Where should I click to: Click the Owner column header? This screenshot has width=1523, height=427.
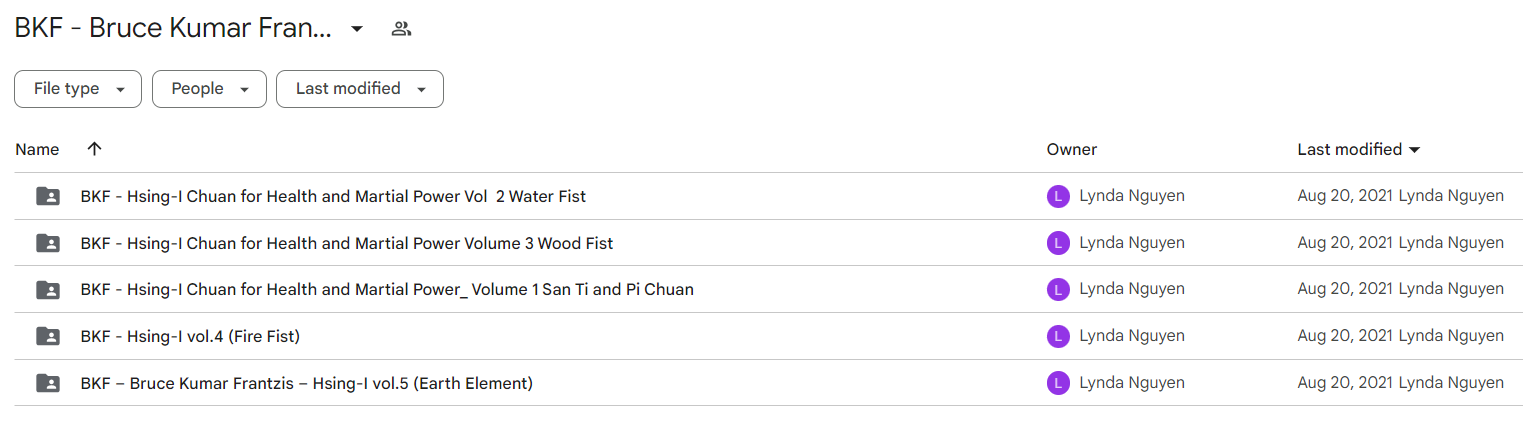[1072, 149]
